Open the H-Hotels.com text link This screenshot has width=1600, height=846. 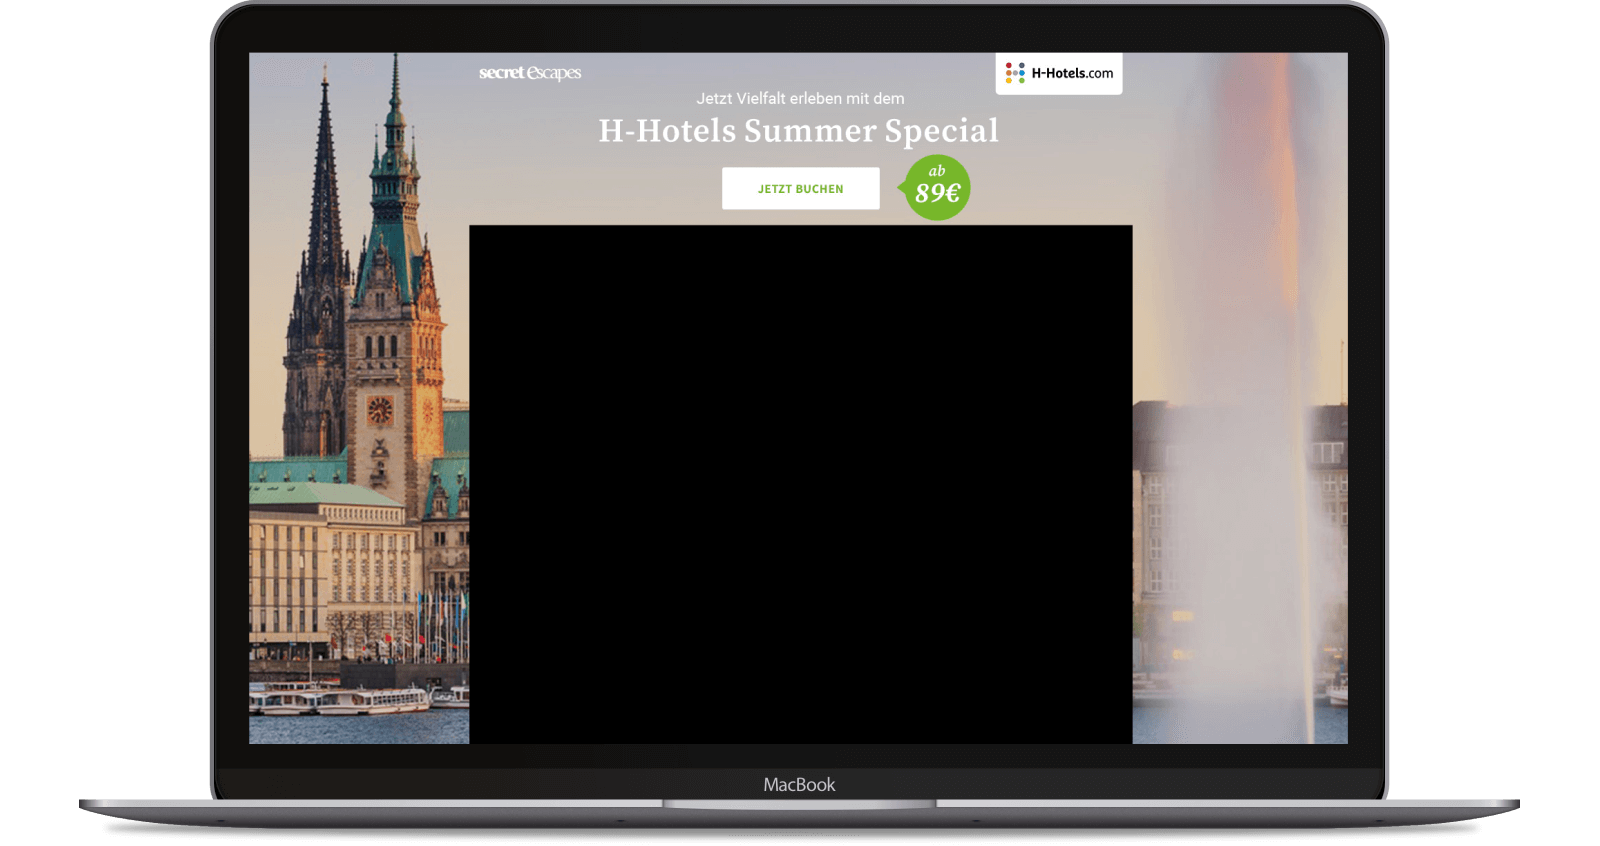click(1072, 73)
